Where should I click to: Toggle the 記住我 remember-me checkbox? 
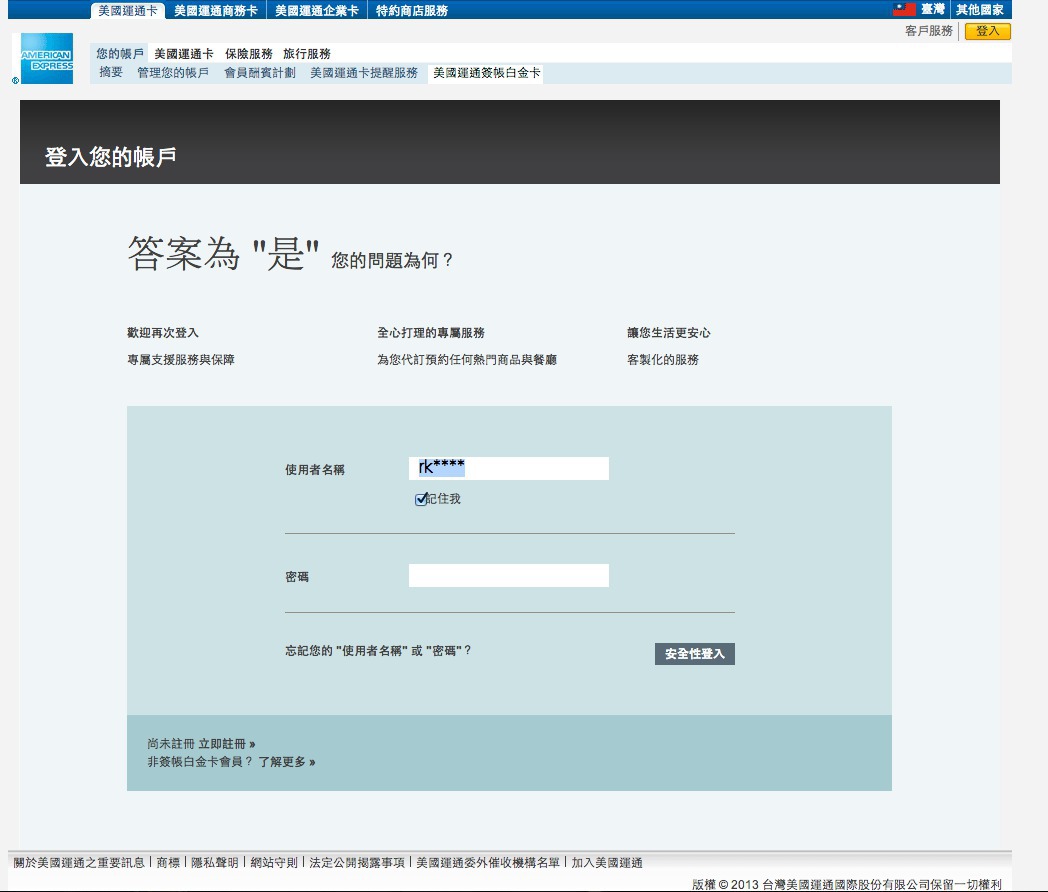tap(421, 499)
